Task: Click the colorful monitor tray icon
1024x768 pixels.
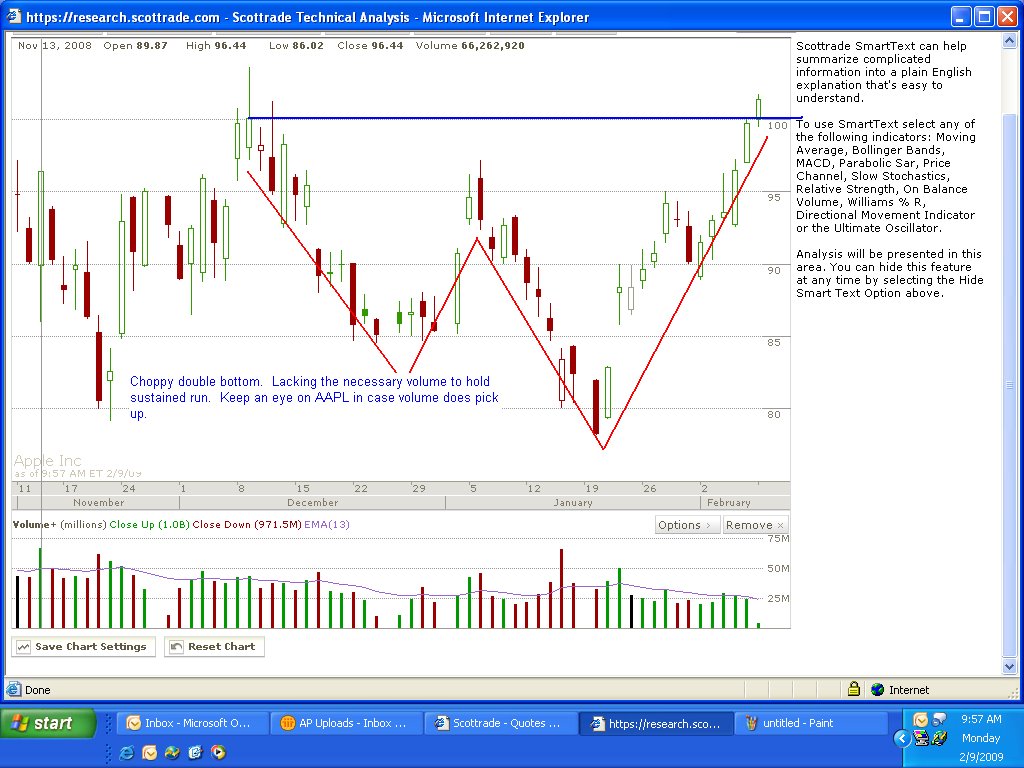Action: click(x=921, y=738)
